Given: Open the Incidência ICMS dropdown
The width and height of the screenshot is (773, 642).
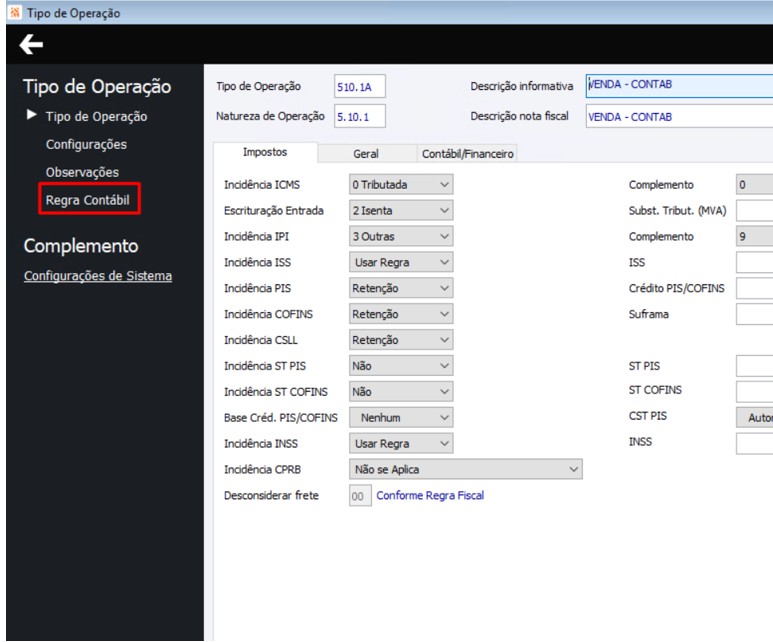Looking at the screenshot, I should pyautogui.click(x=401, y=184).
